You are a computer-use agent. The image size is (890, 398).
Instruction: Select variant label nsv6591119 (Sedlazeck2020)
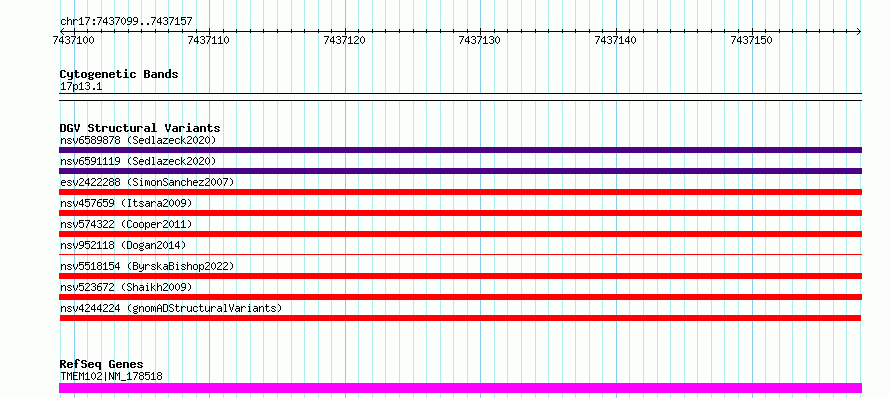(138, 161)
